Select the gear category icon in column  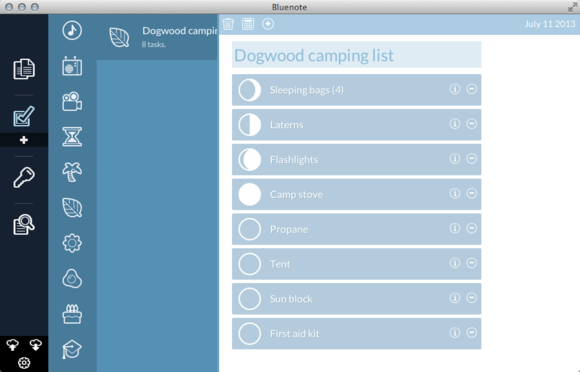pos(72,243)
